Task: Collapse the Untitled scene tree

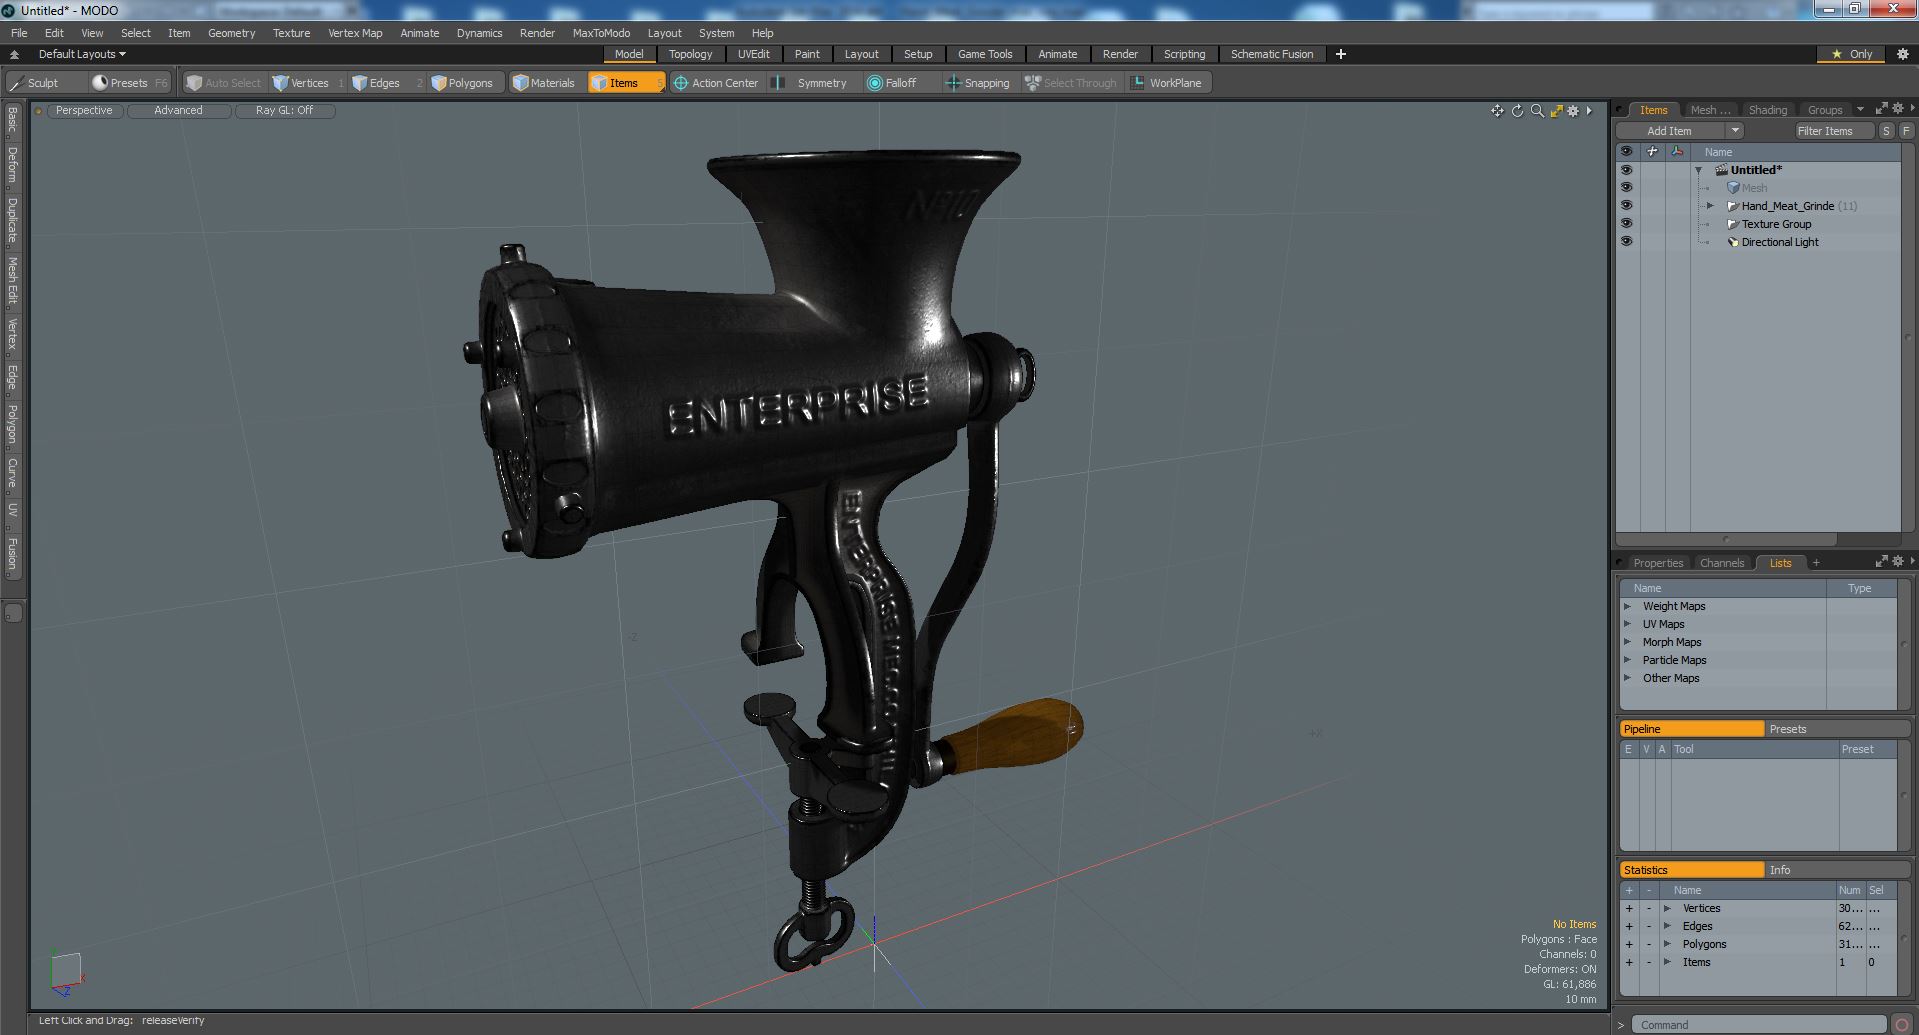Action: (1698, 170)
